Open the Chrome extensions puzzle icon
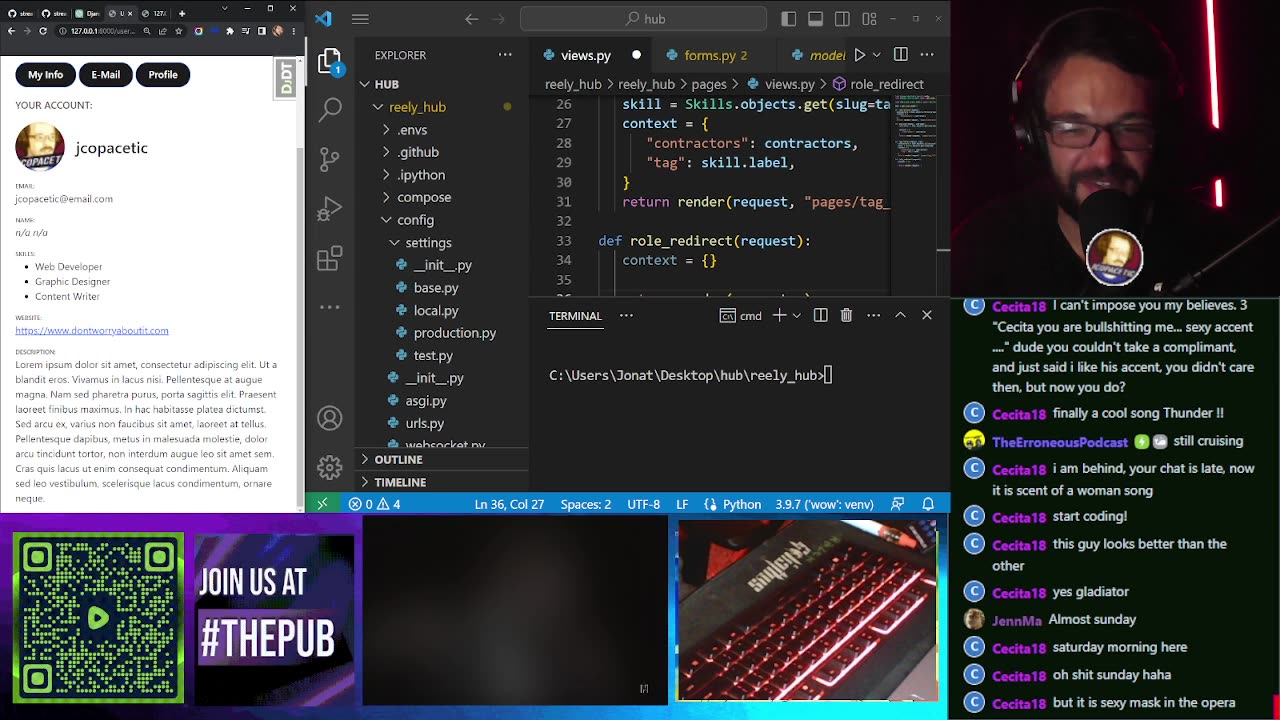Screen dimensions: 1280x720 click(229, 31)
